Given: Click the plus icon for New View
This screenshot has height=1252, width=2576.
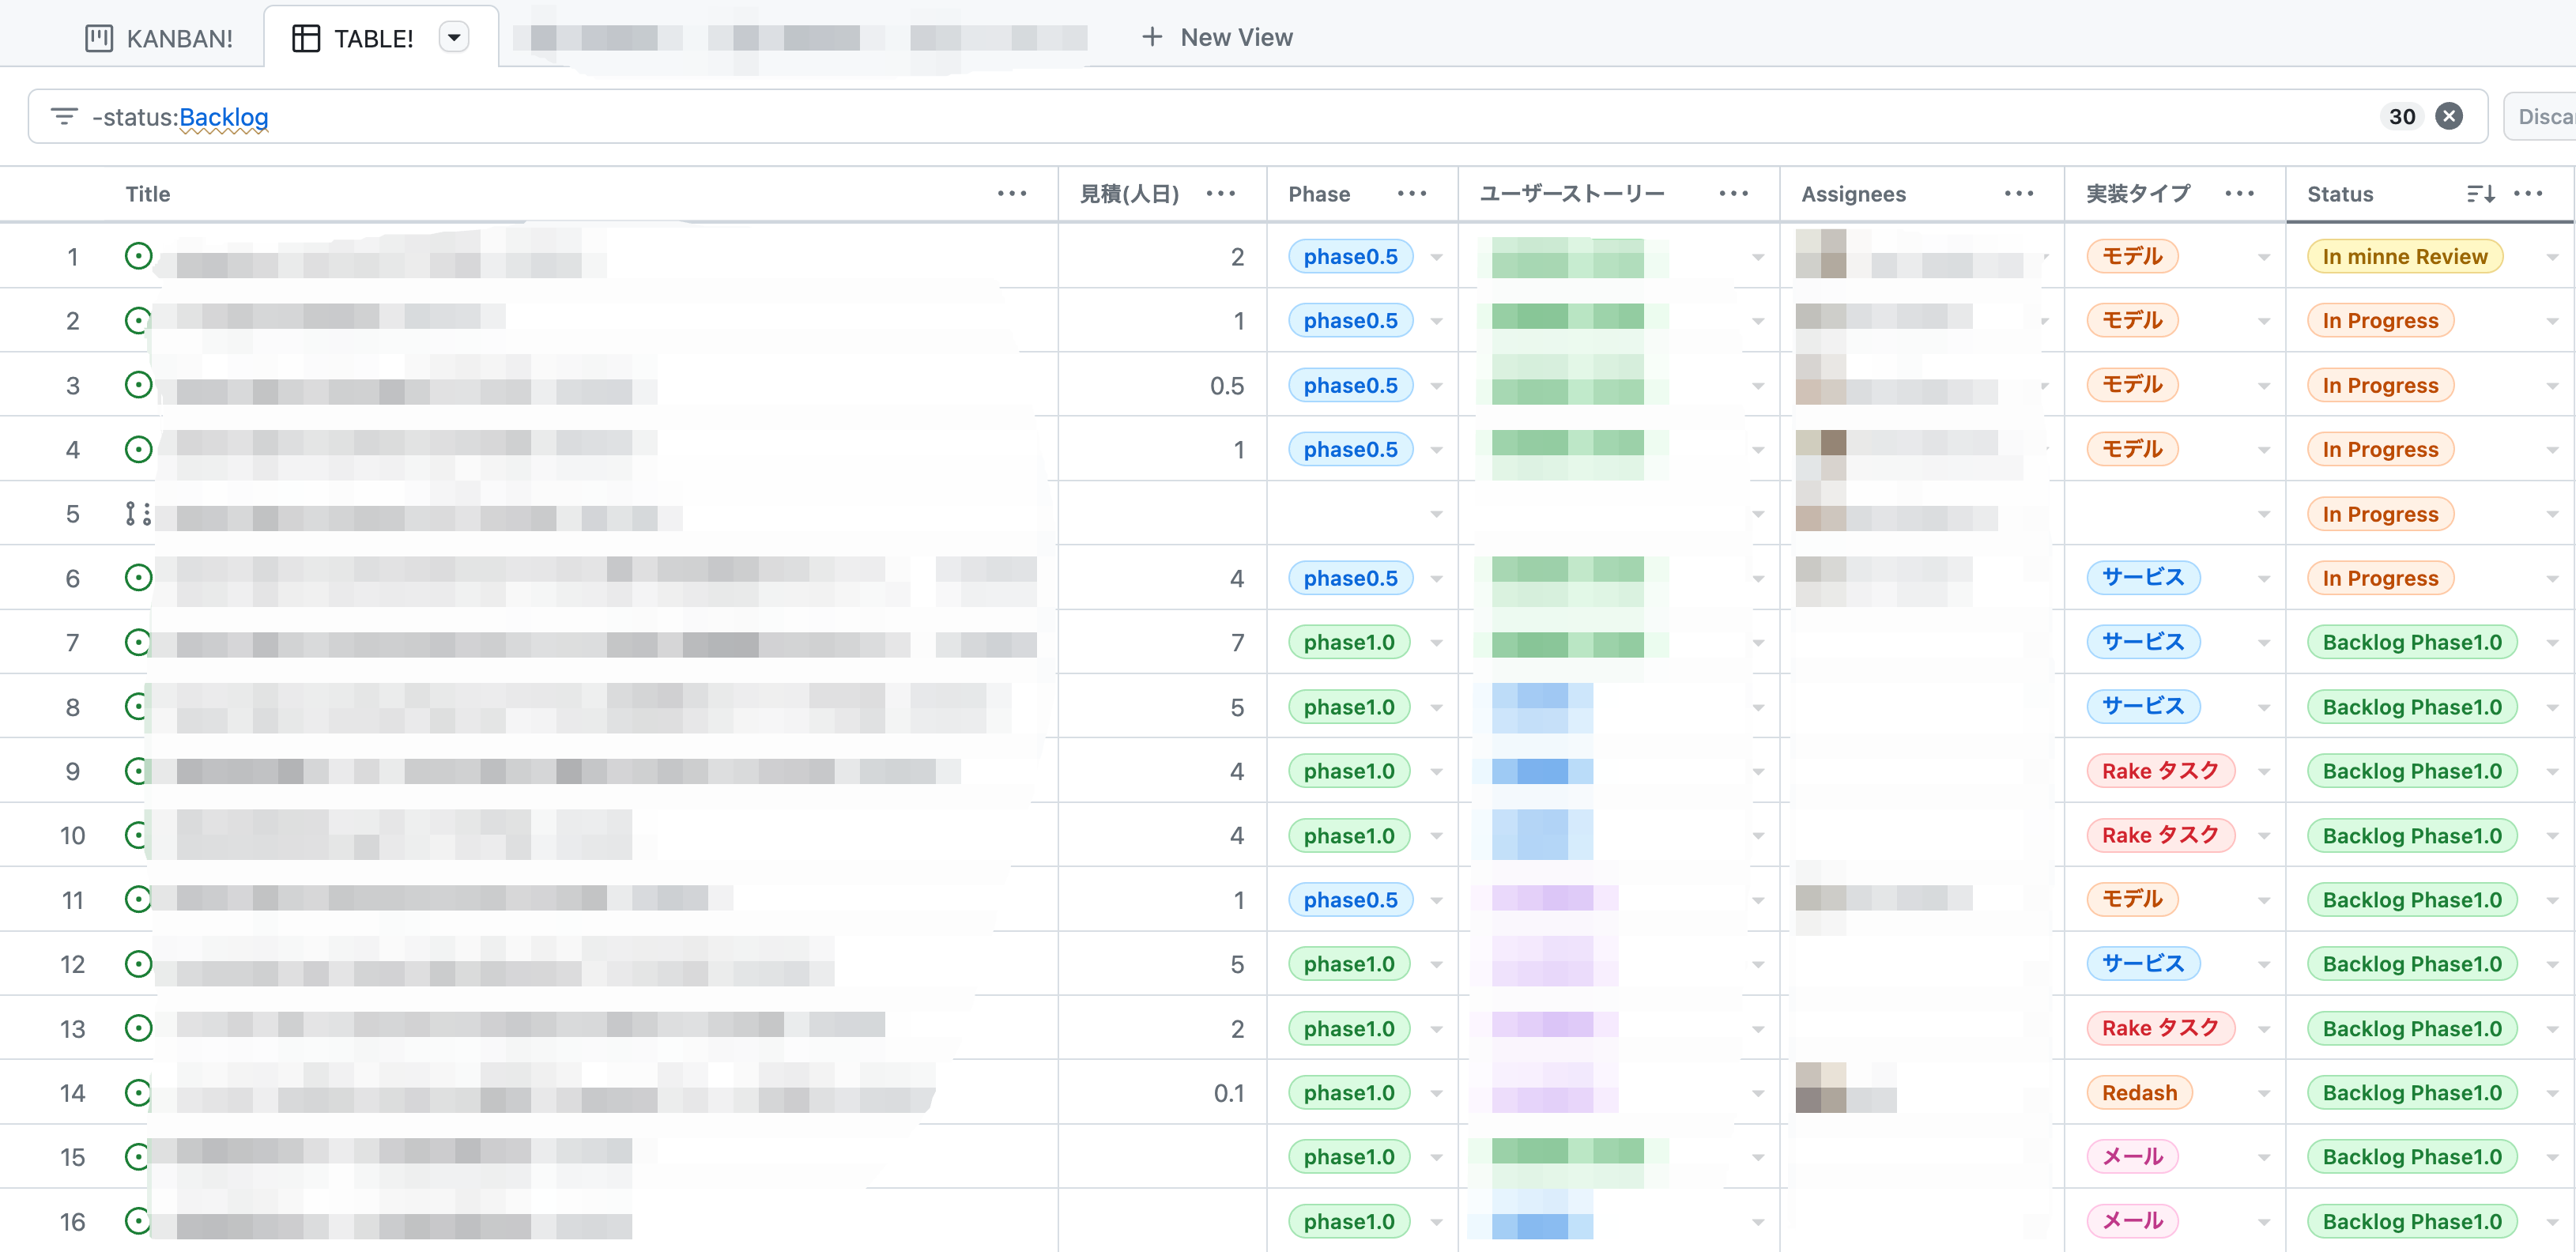Looking at the screenshot, I should coord(1152,38).
